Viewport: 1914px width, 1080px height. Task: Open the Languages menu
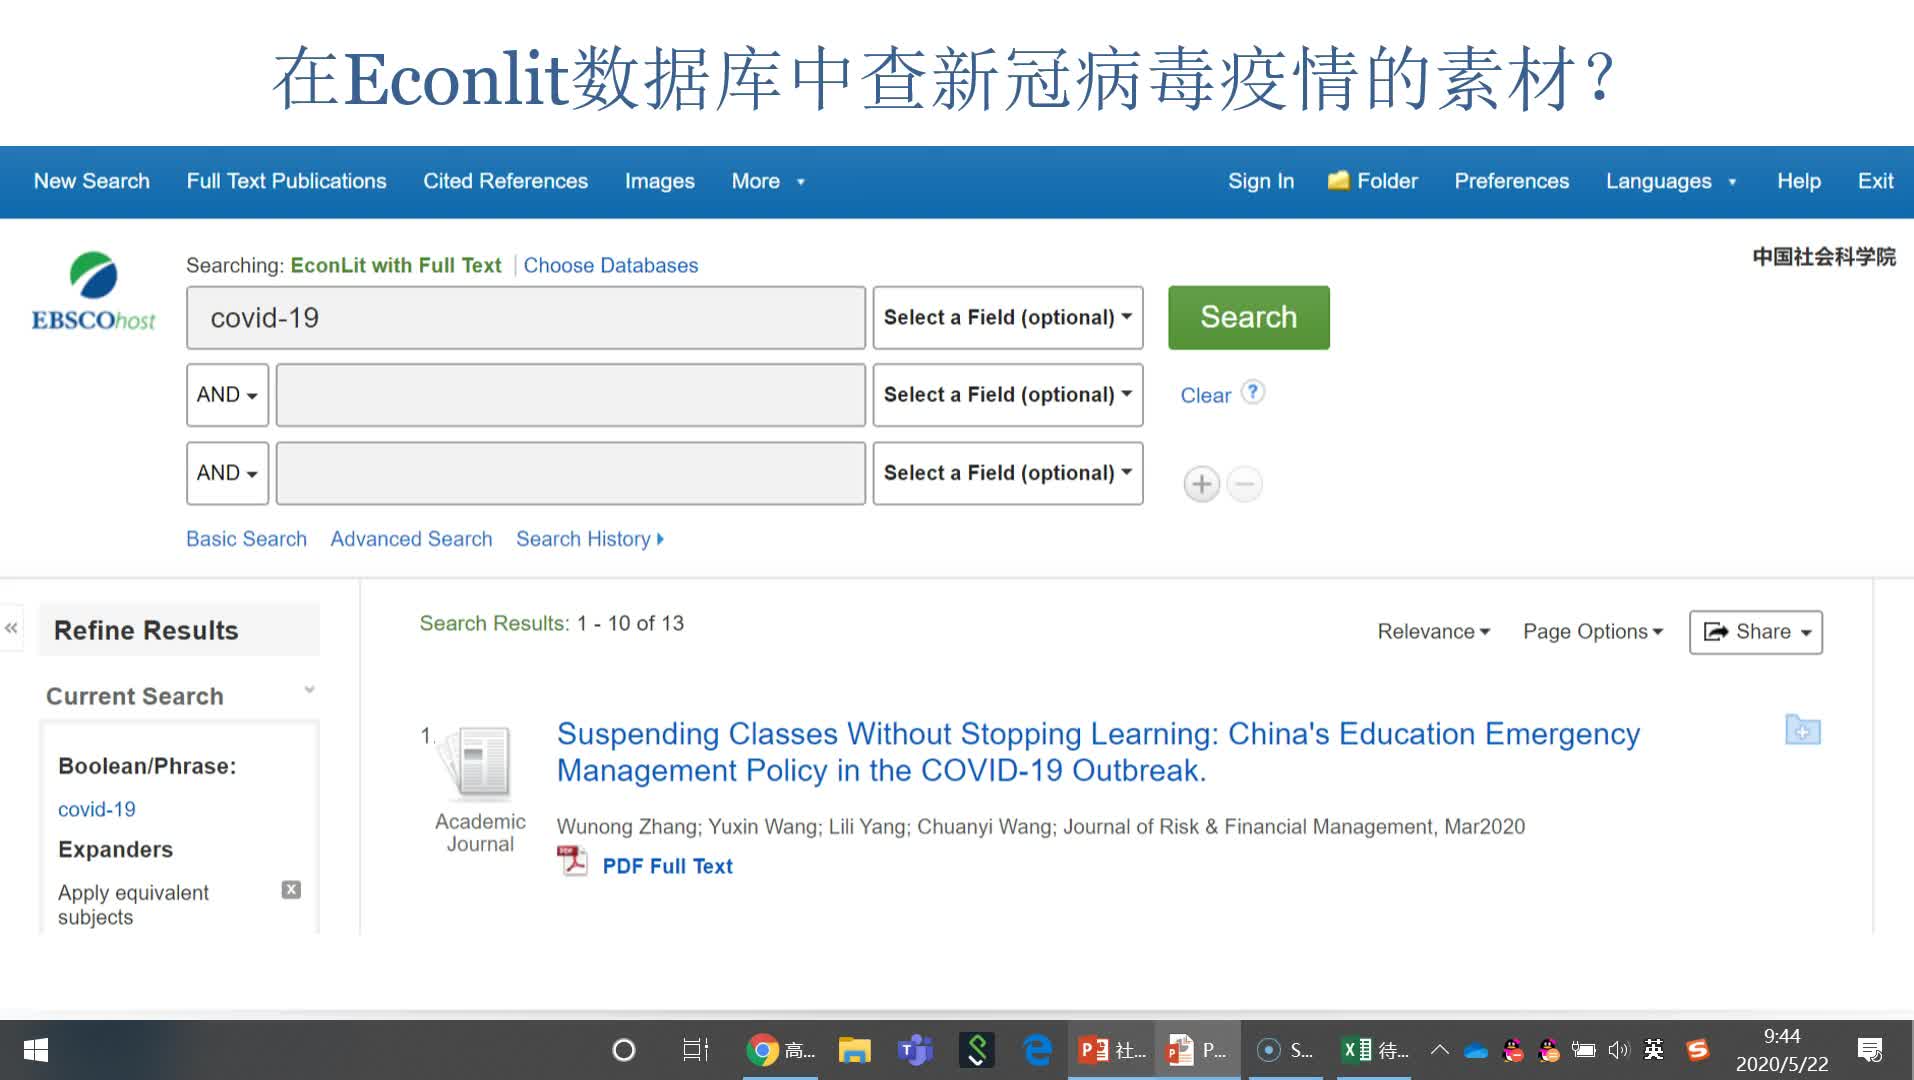[1670, 181]
